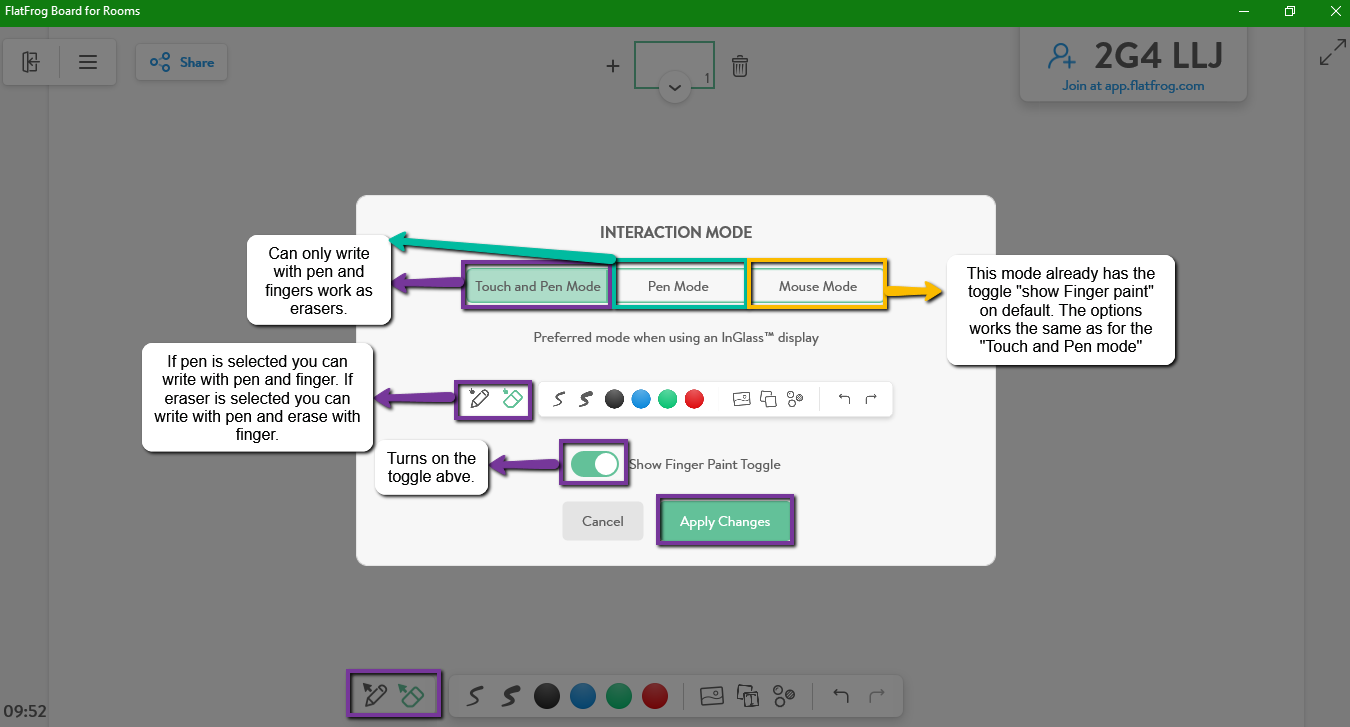Viewport: 1350px width, 727px height.
Task: Add a new page with the plus icon
Action: click(x=613, y=66)
